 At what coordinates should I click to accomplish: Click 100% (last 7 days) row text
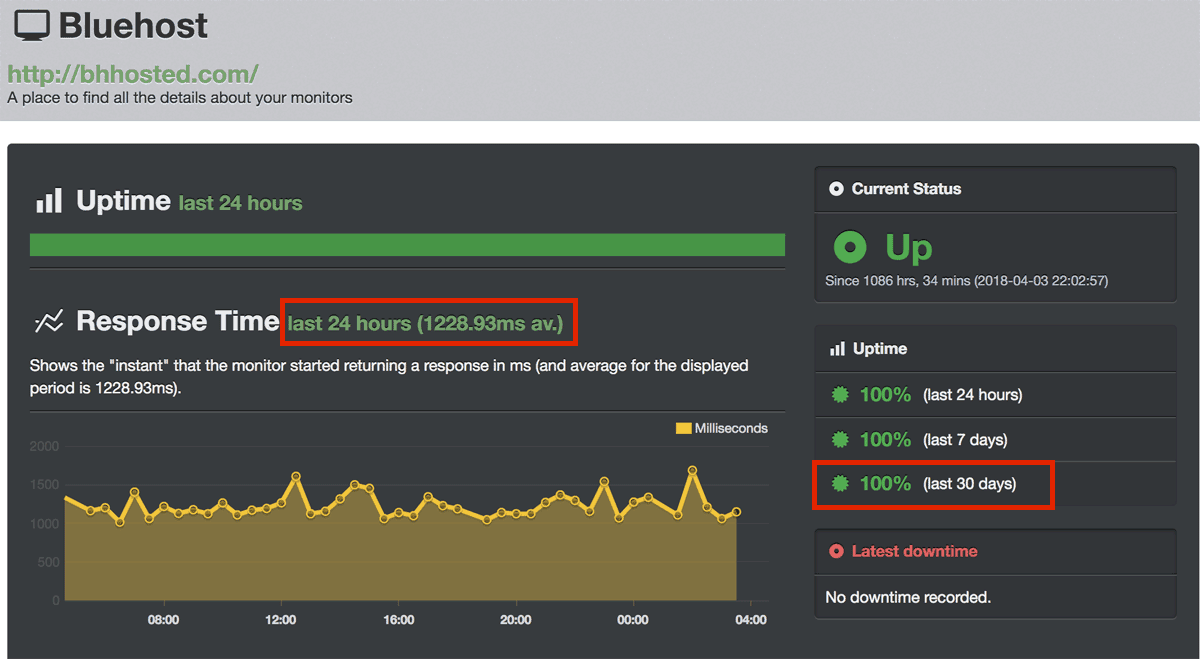[933, 440]
